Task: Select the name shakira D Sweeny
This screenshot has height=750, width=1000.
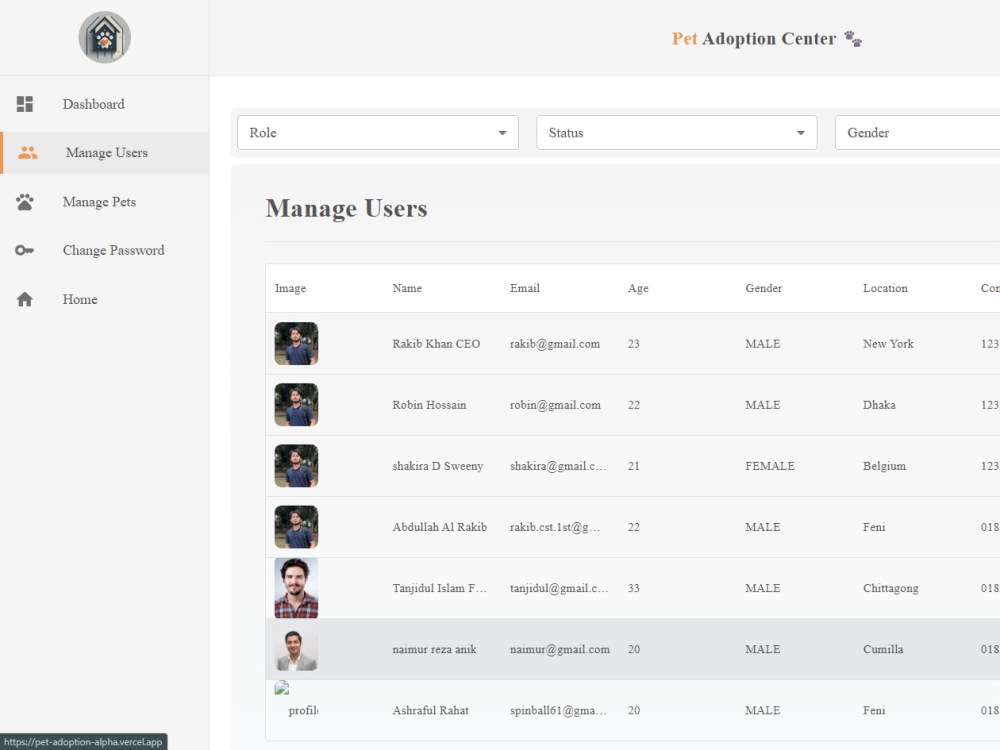Action: pos(438,466)
